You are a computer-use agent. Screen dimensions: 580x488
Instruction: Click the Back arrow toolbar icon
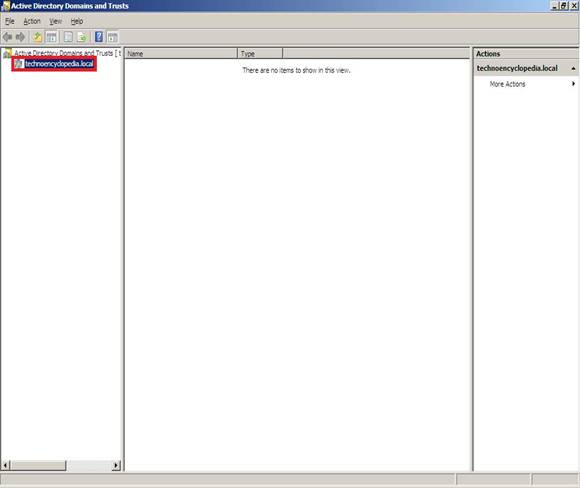click(x=7, y=37)
